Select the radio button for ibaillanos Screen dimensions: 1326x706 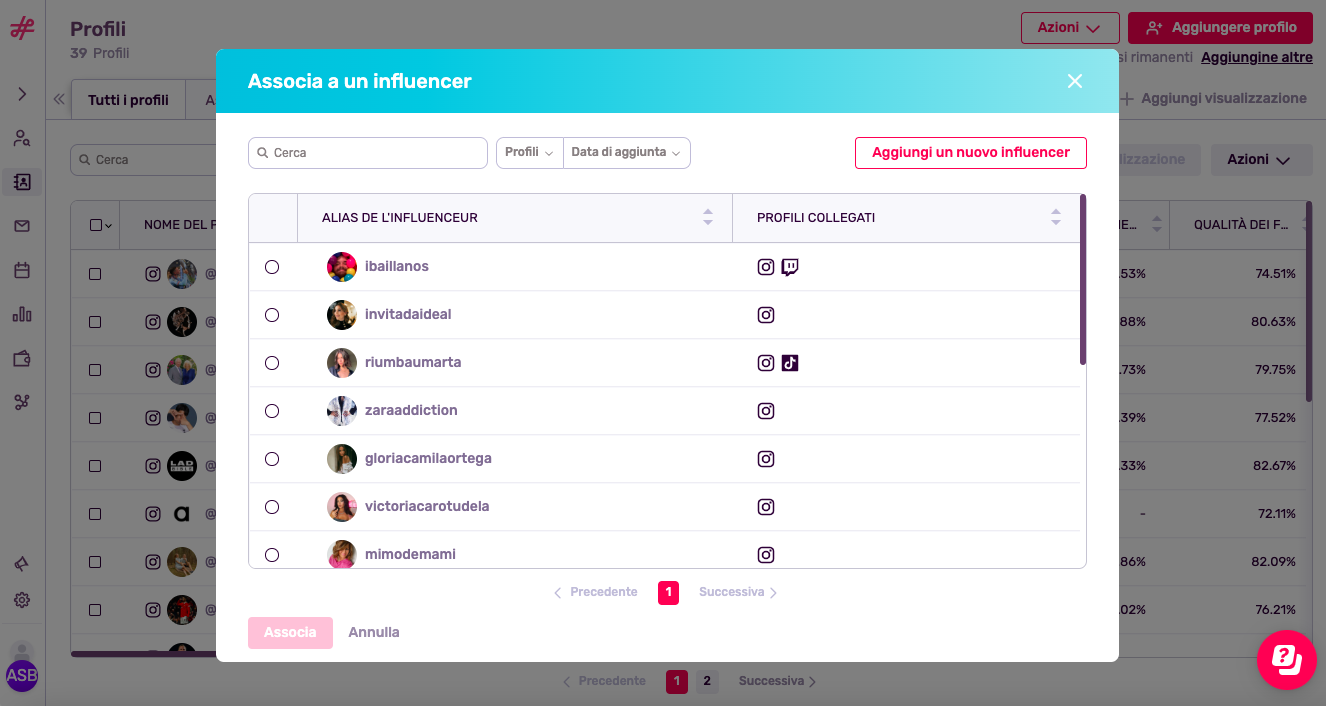pyautogui.click(x=272, y=267)
